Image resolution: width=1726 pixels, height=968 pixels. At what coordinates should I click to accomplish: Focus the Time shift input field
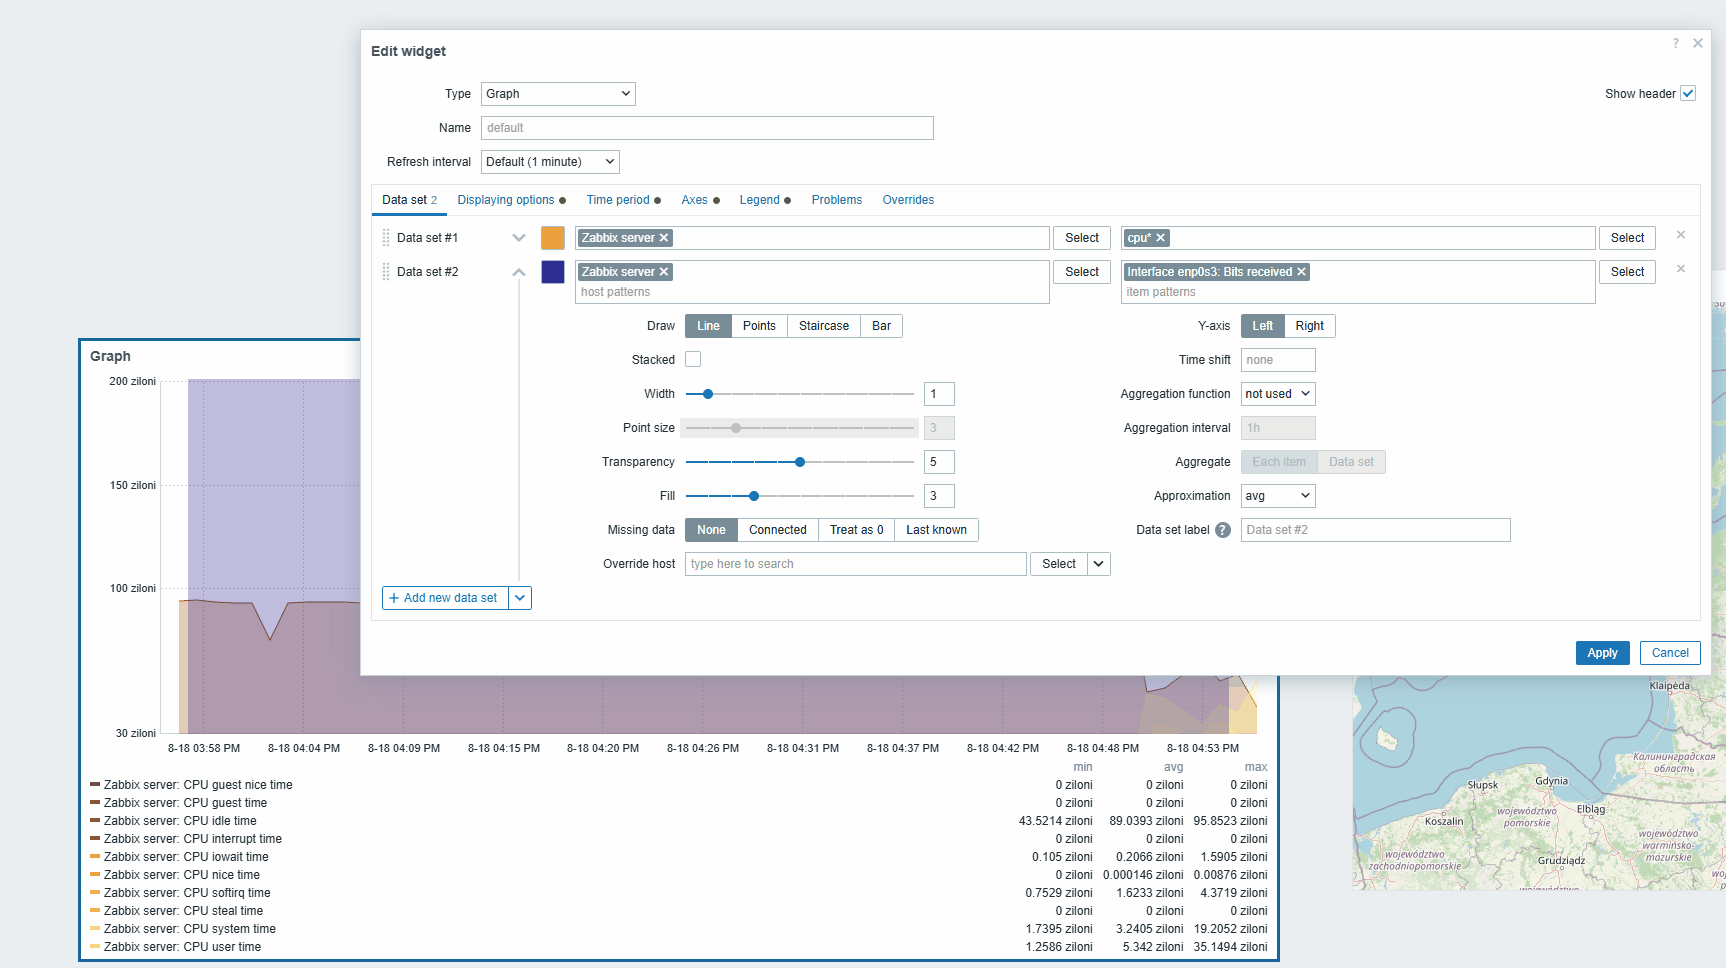(1278, 360)
